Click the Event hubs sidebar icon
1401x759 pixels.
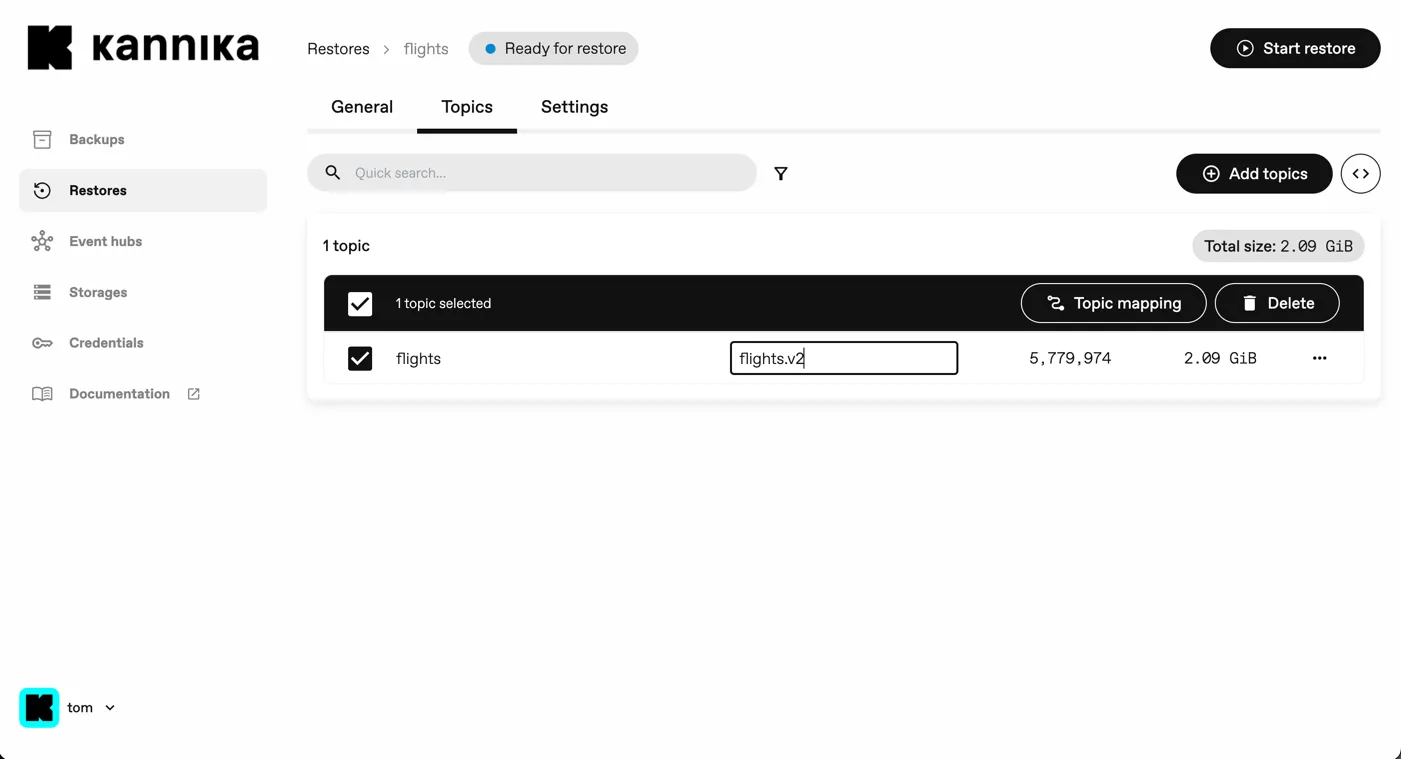[x=42, y=241]
